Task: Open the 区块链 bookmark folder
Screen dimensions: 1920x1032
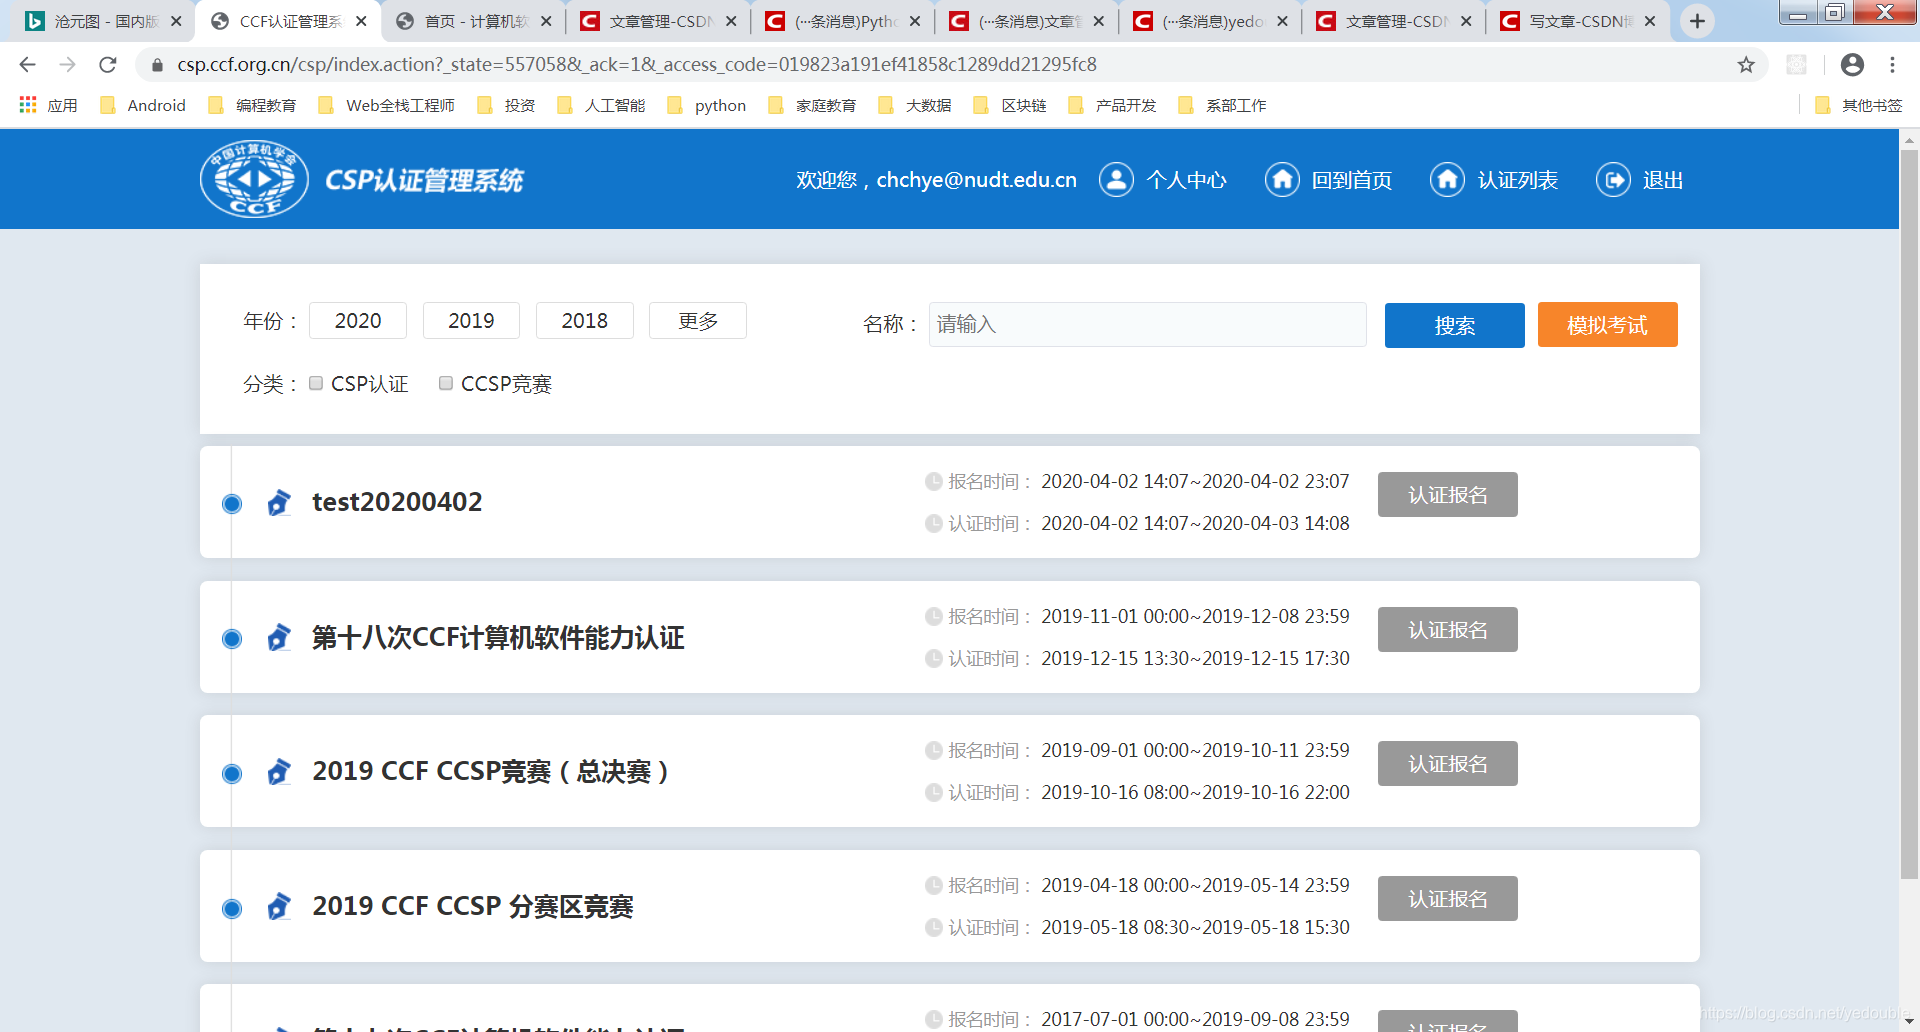Action: 1010,105
